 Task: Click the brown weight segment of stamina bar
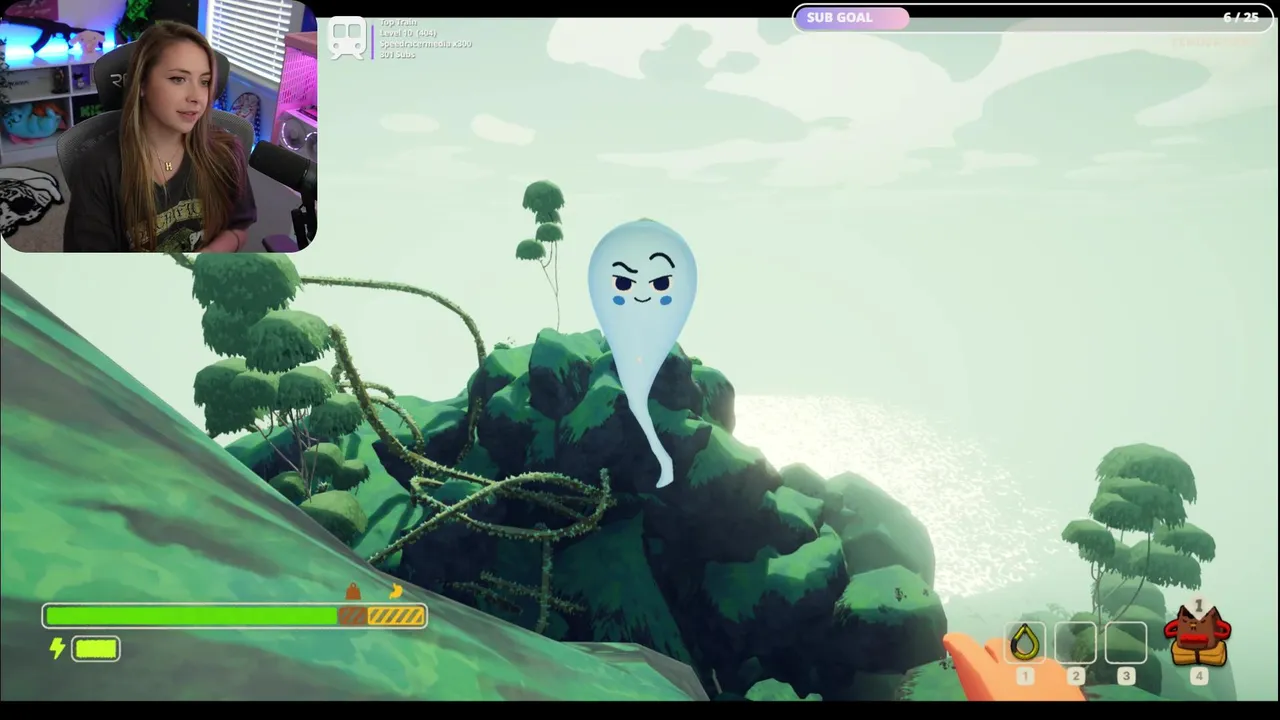[352, 616]
